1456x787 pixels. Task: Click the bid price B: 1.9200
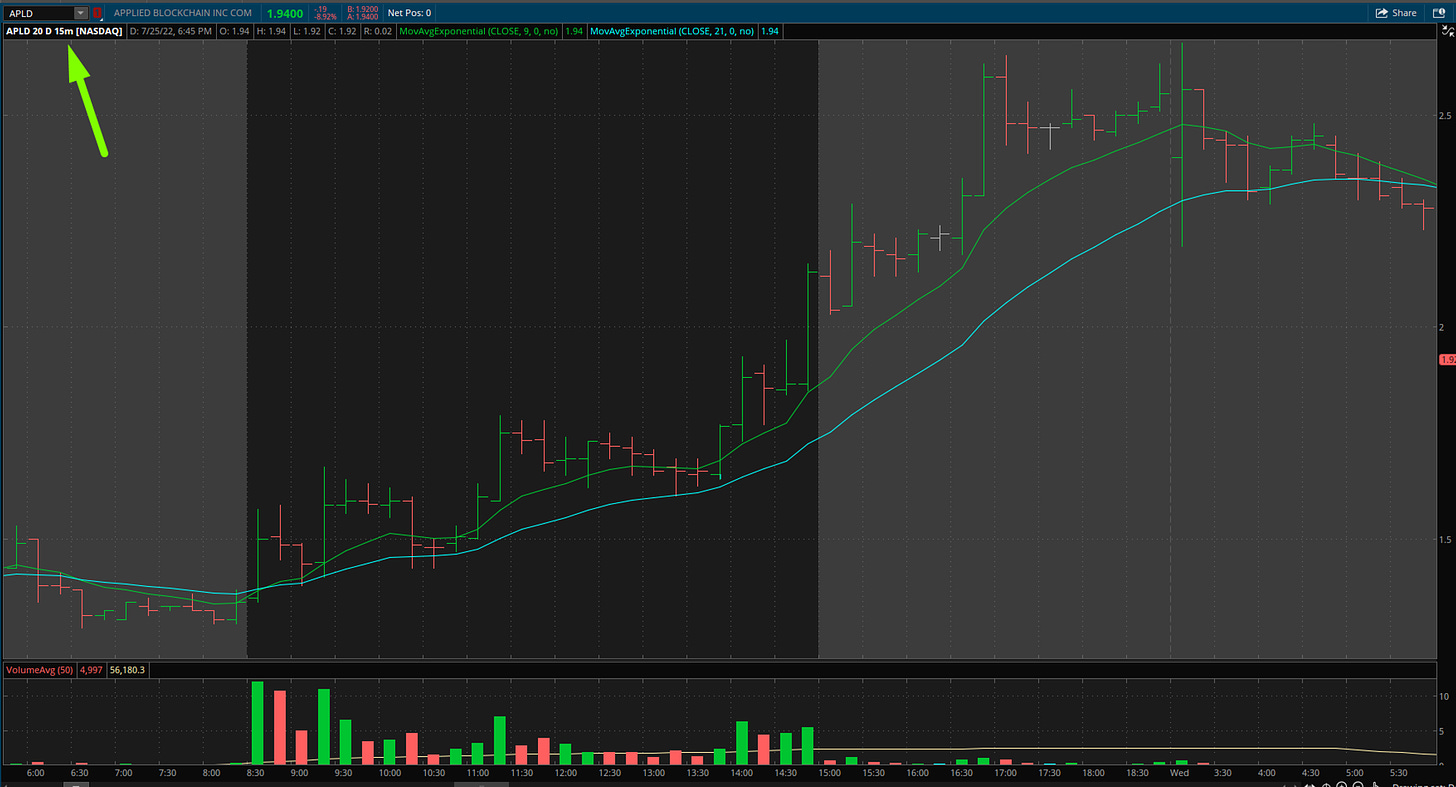click(363, 9)
